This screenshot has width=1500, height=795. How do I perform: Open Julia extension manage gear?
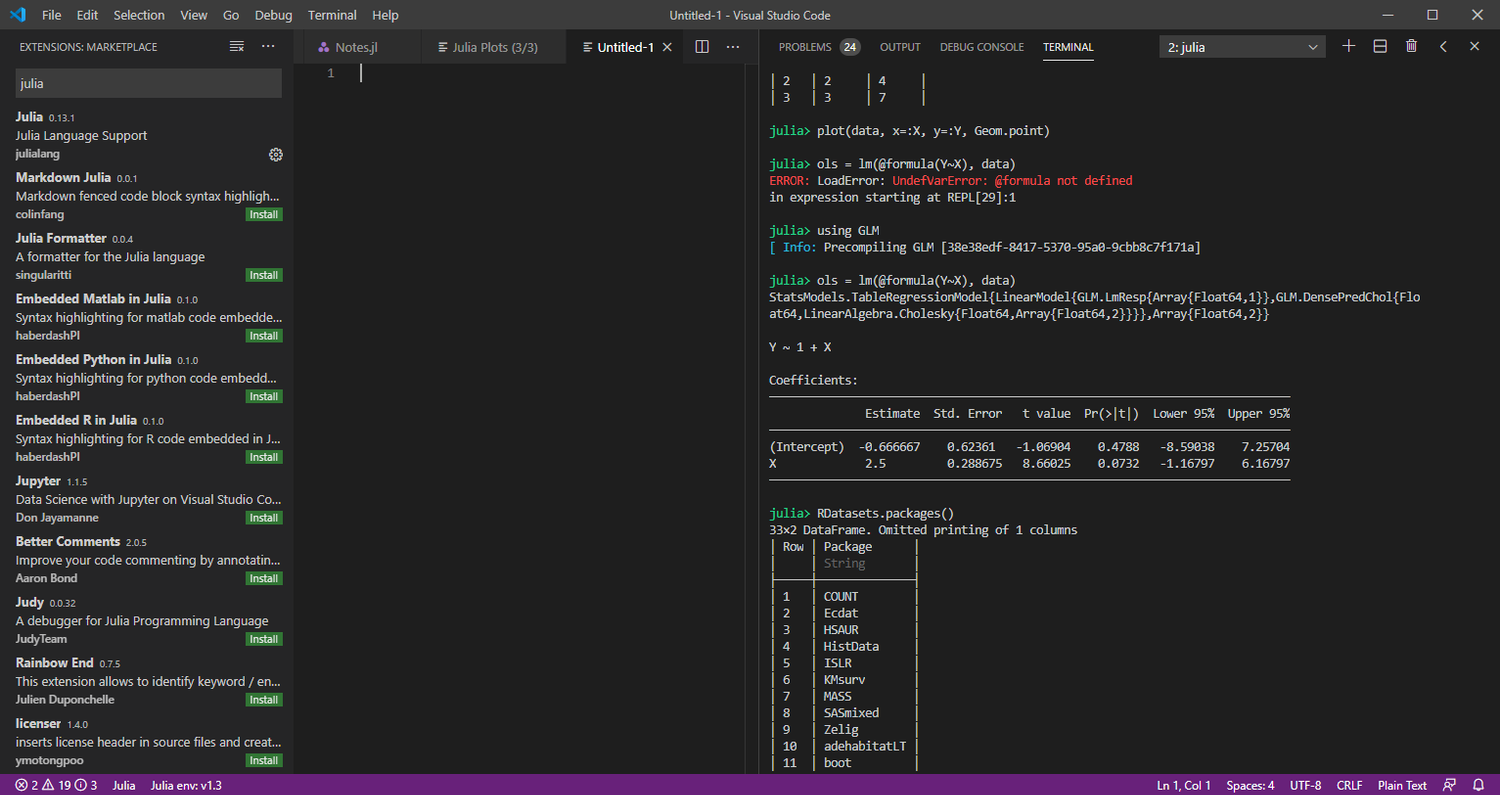(x=276, y=154)
